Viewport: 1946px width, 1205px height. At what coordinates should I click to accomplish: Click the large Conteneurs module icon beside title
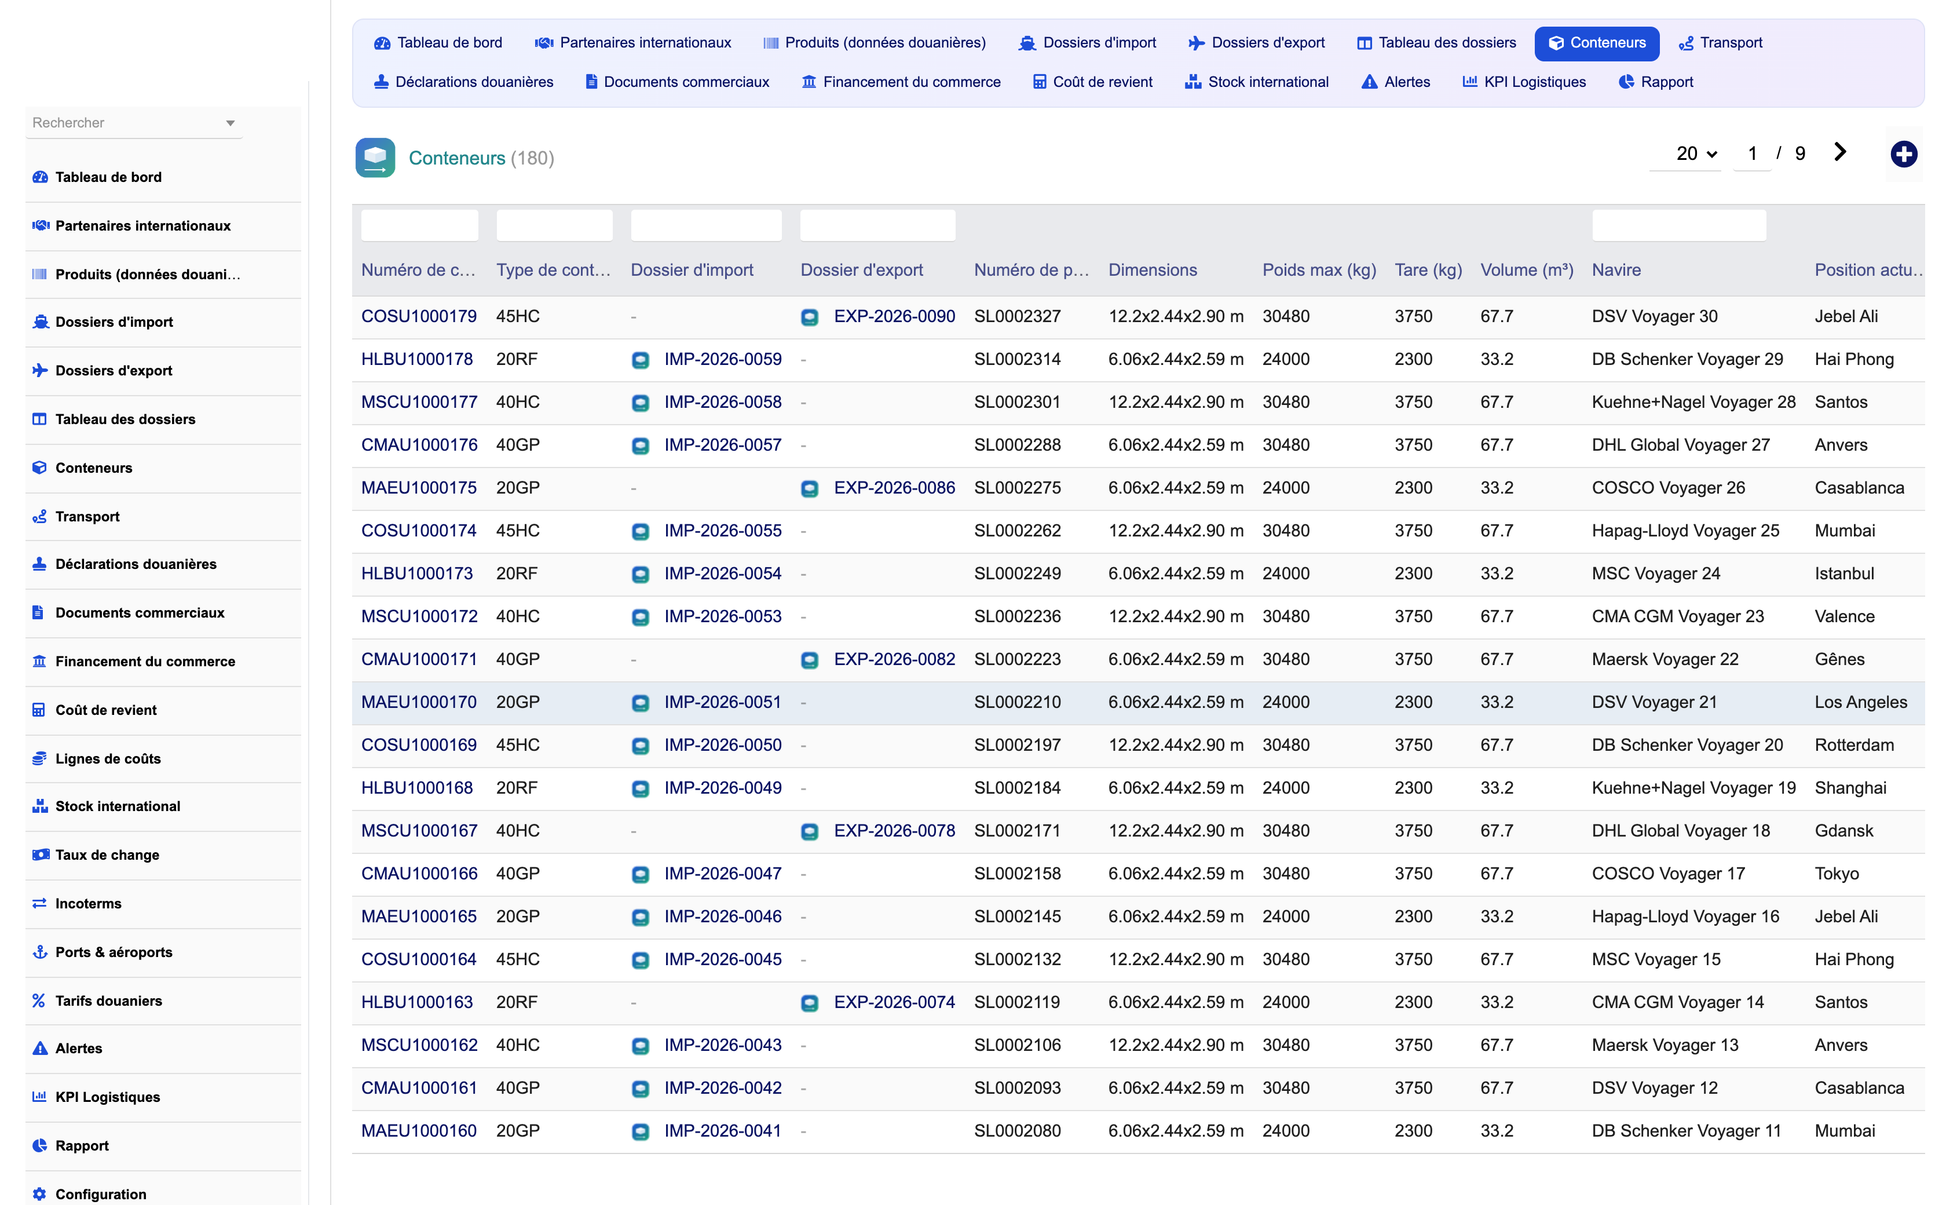point(375,158)
